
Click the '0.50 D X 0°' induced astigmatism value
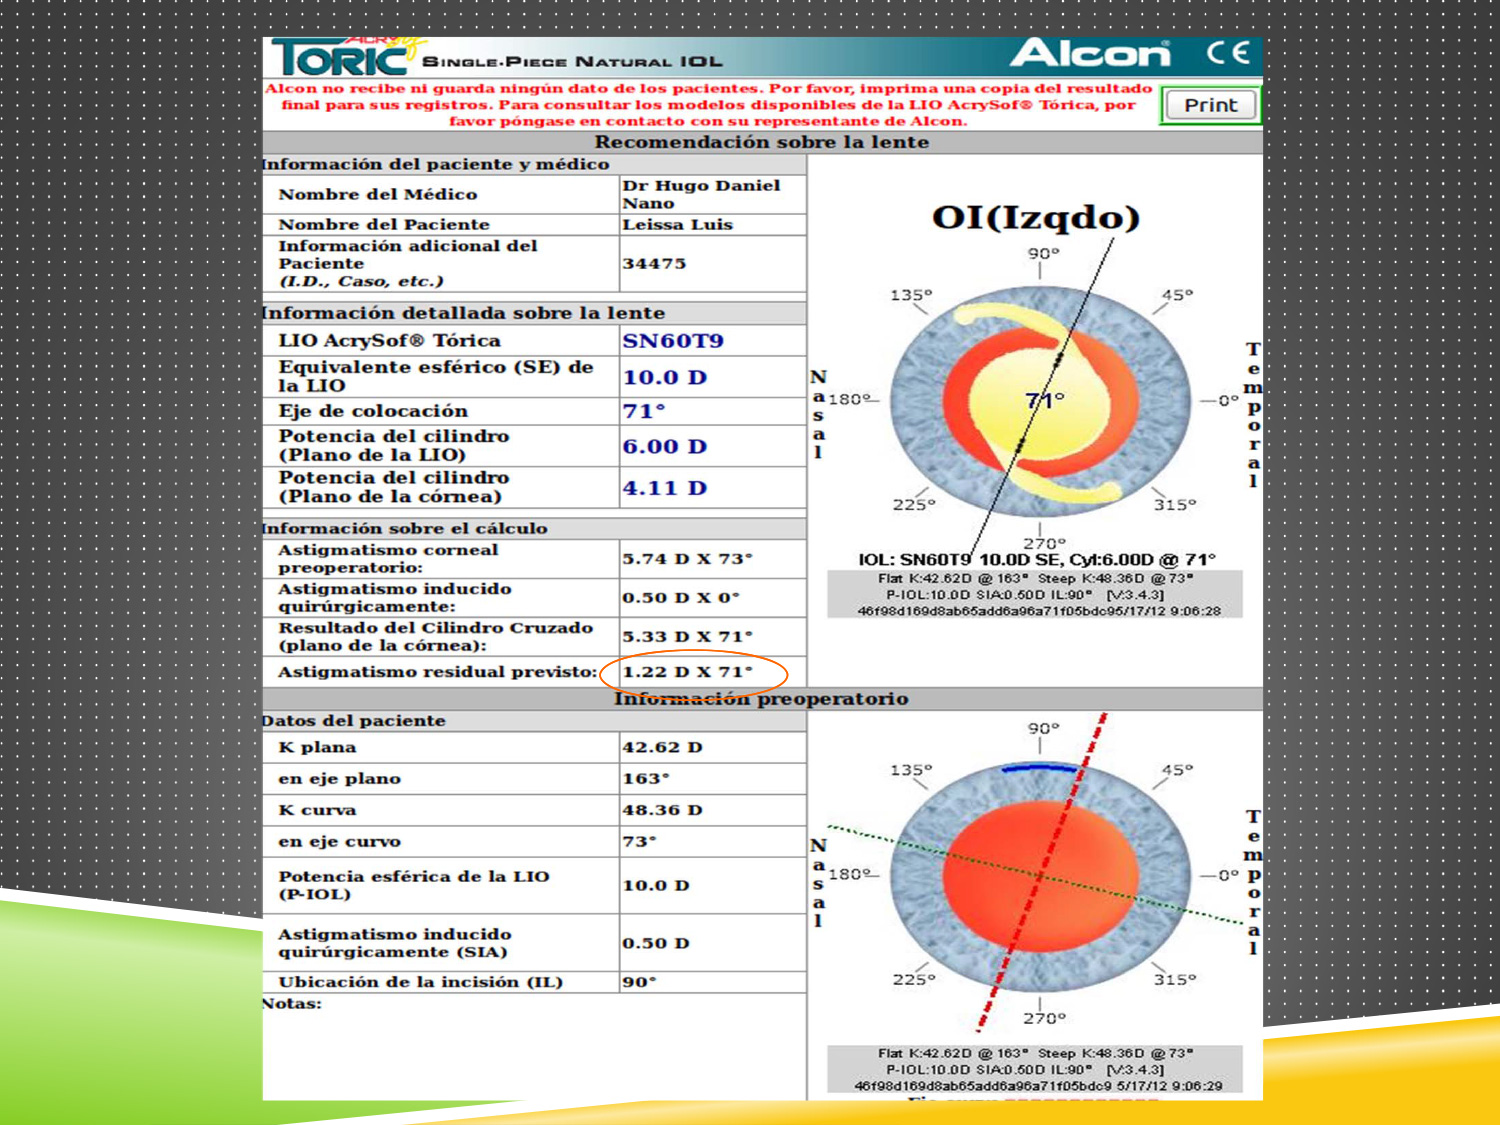coord(680,598)
